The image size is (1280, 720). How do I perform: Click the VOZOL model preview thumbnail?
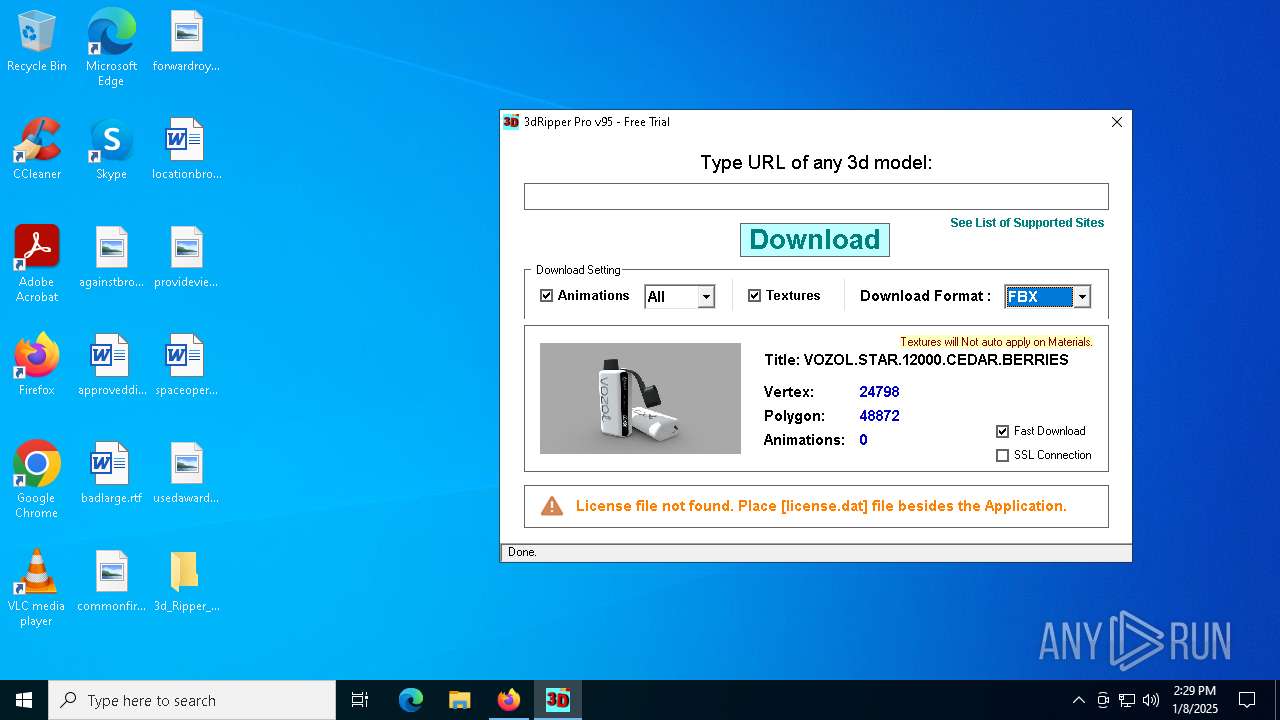(640, 398)
